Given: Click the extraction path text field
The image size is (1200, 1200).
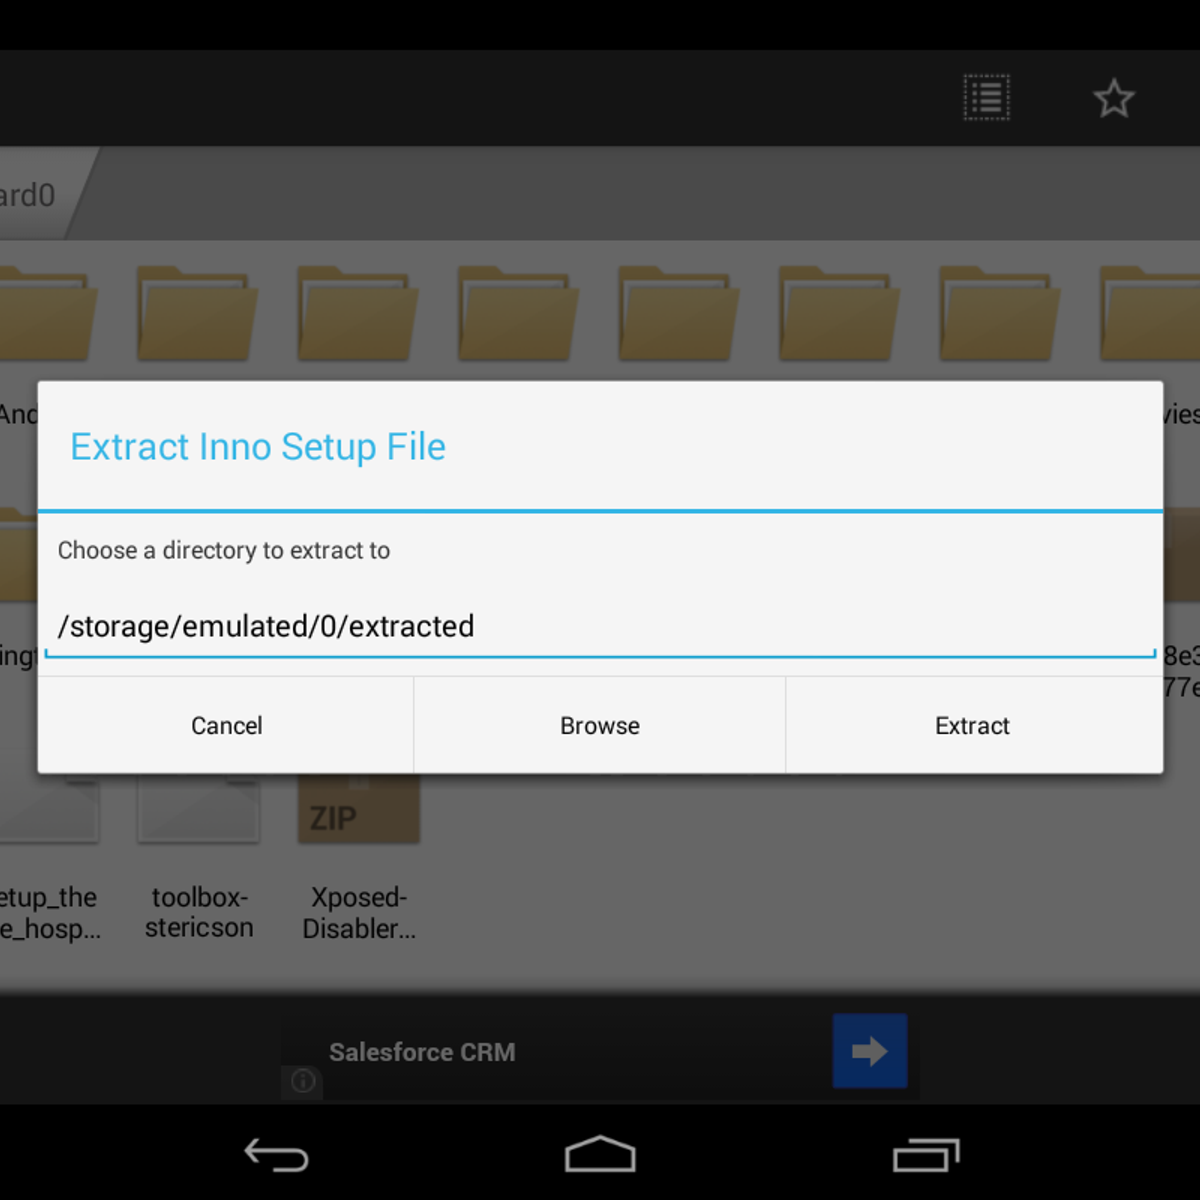Looking at the screenshot, I should tap(600, 627).
